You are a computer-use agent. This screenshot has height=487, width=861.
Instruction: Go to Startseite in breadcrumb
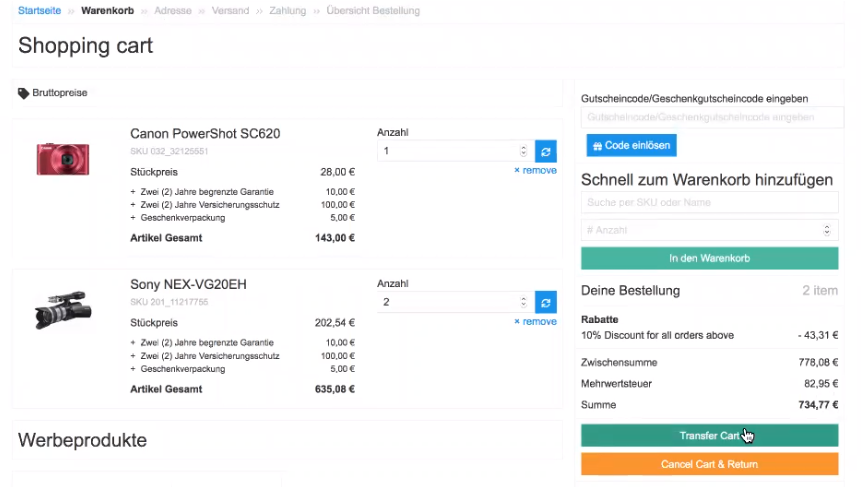(40, 10)
